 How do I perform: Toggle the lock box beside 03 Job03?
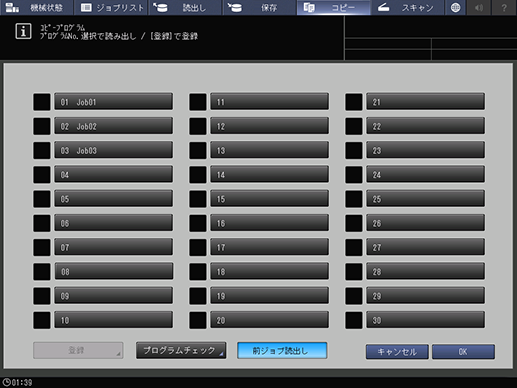tap(42, 150)
